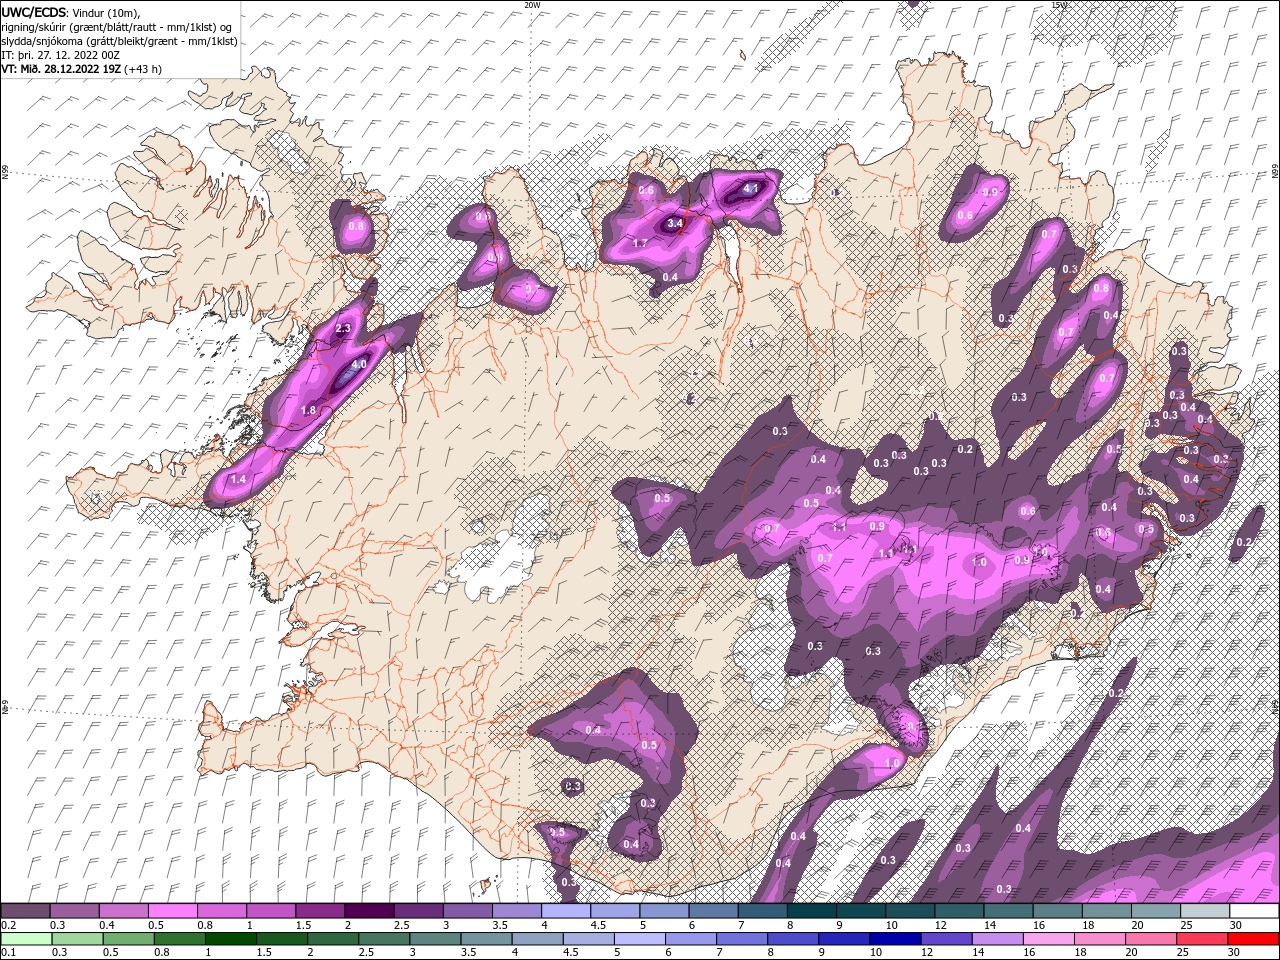Pick the dark green 1–1.5 swatch in bottom legend row
Viewport: 1280px width, 960px height.
229,938
